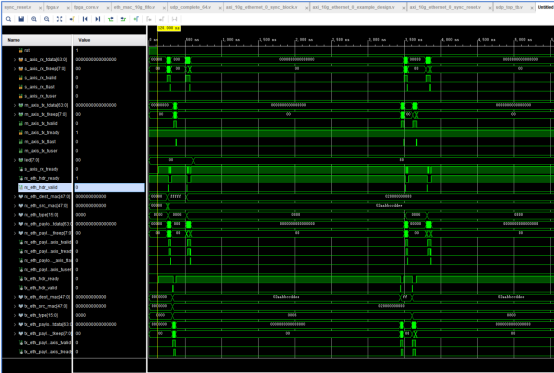Image resolution: width=554 pixels, height=373 pixels.
Task: Go to previous transition
Action: tap(111, 19)
